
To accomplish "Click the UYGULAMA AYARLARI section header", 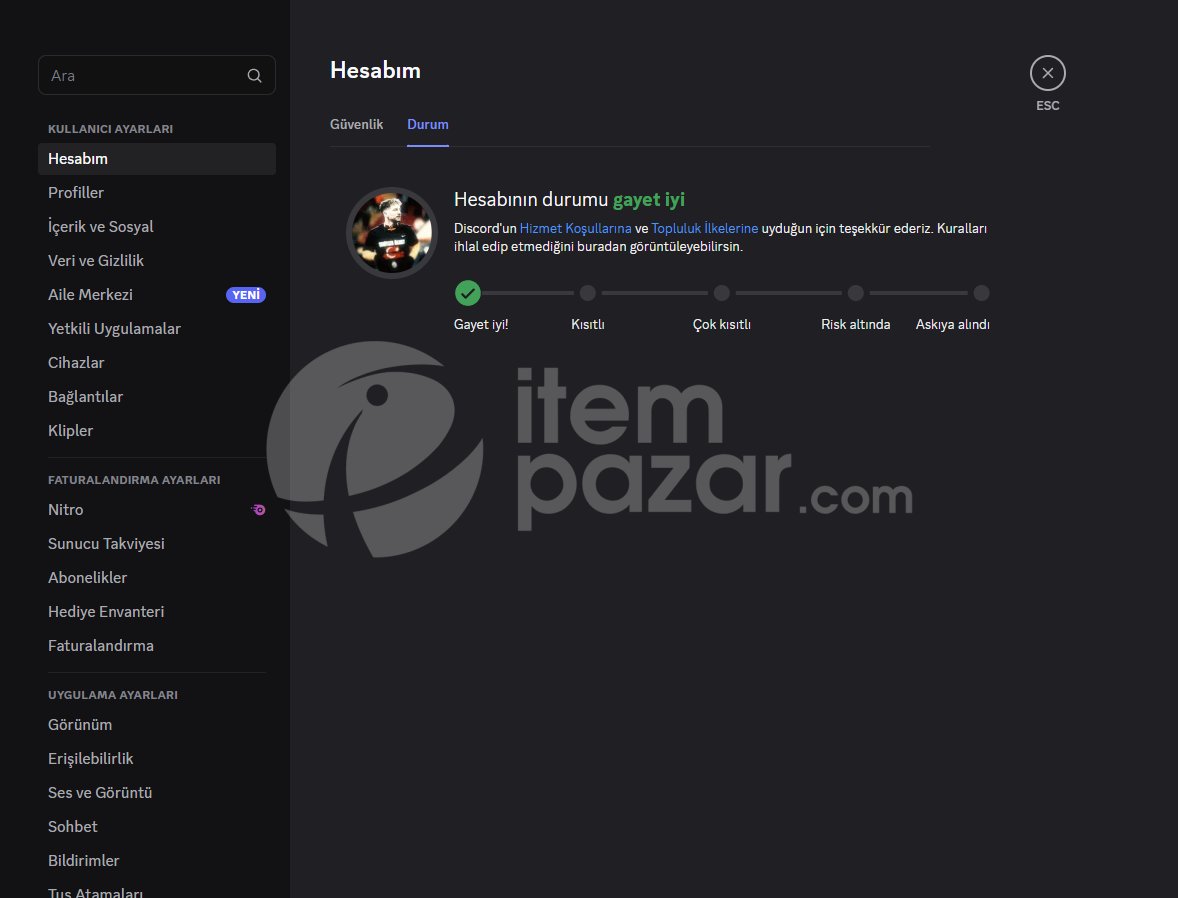I will tap(113, 695).
